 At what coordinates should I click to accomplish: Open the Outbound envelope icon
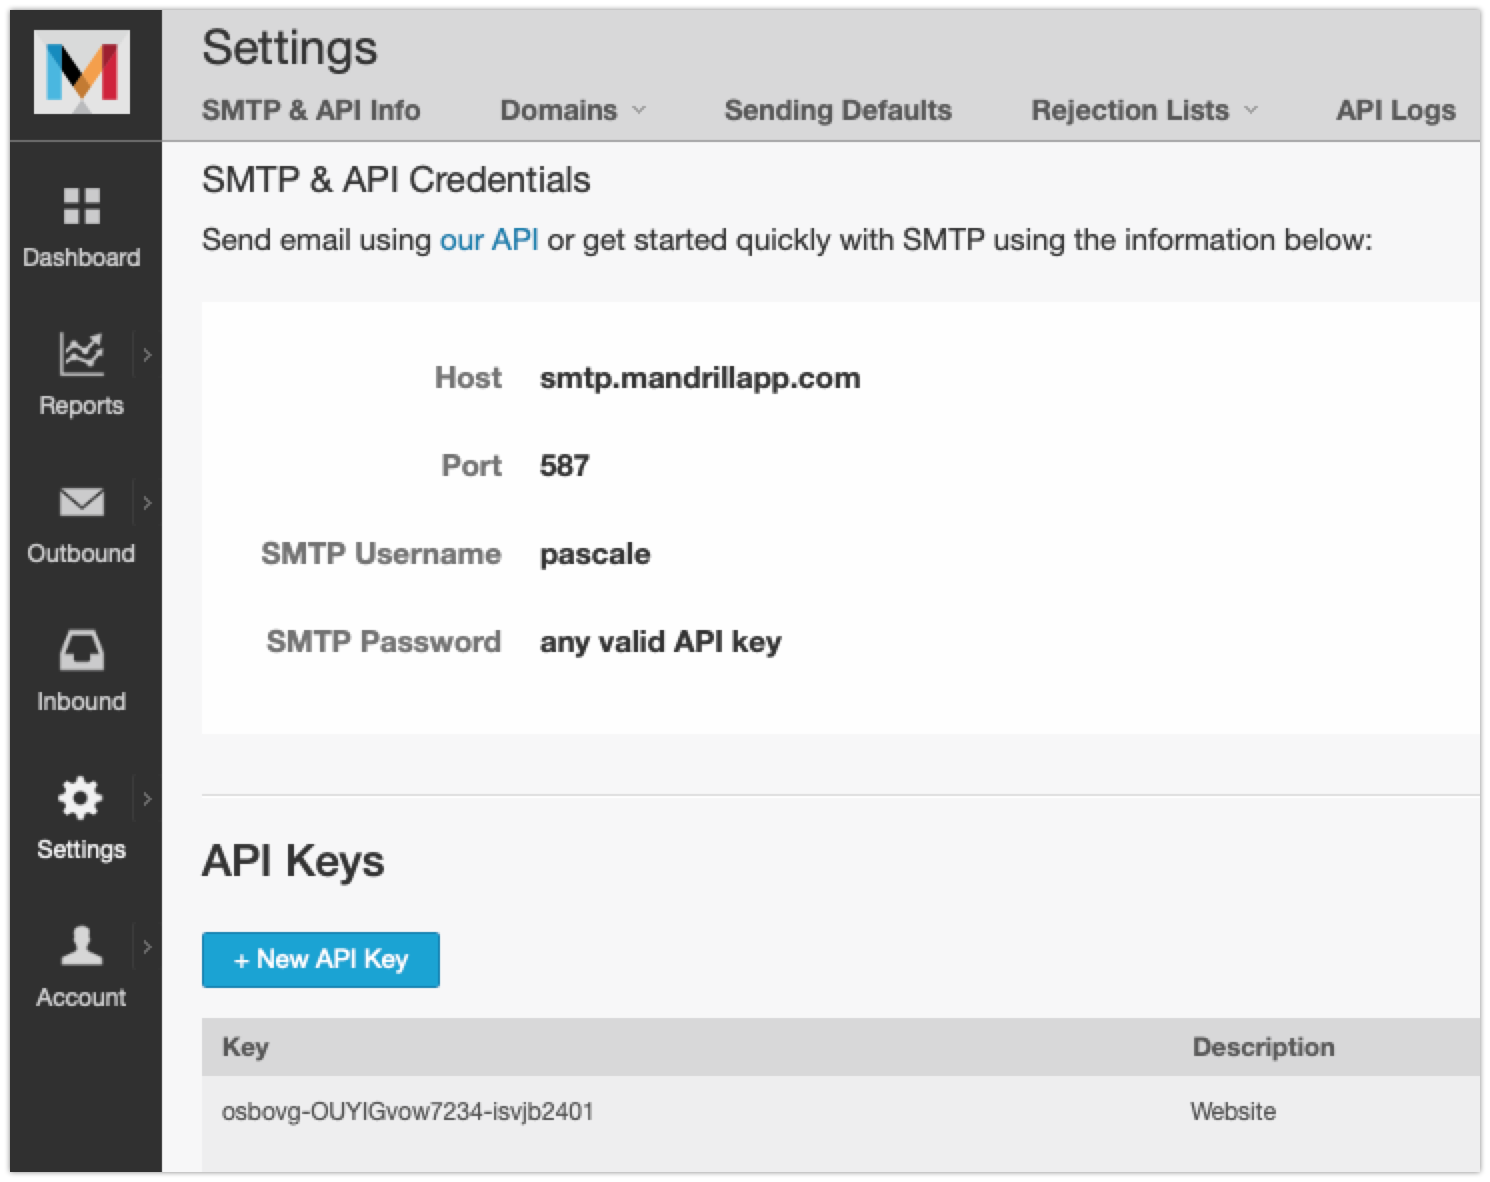[82, 502]
